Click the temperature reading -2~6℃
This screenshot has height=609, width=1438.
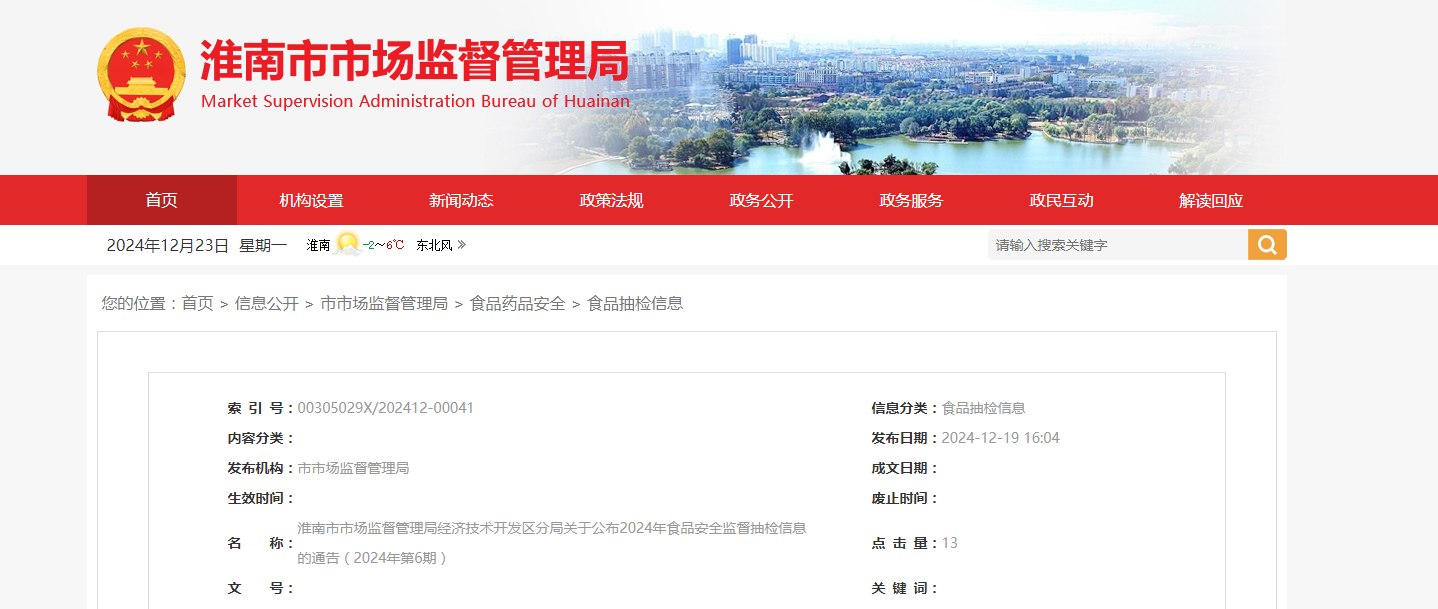click(x=384, y=245)
